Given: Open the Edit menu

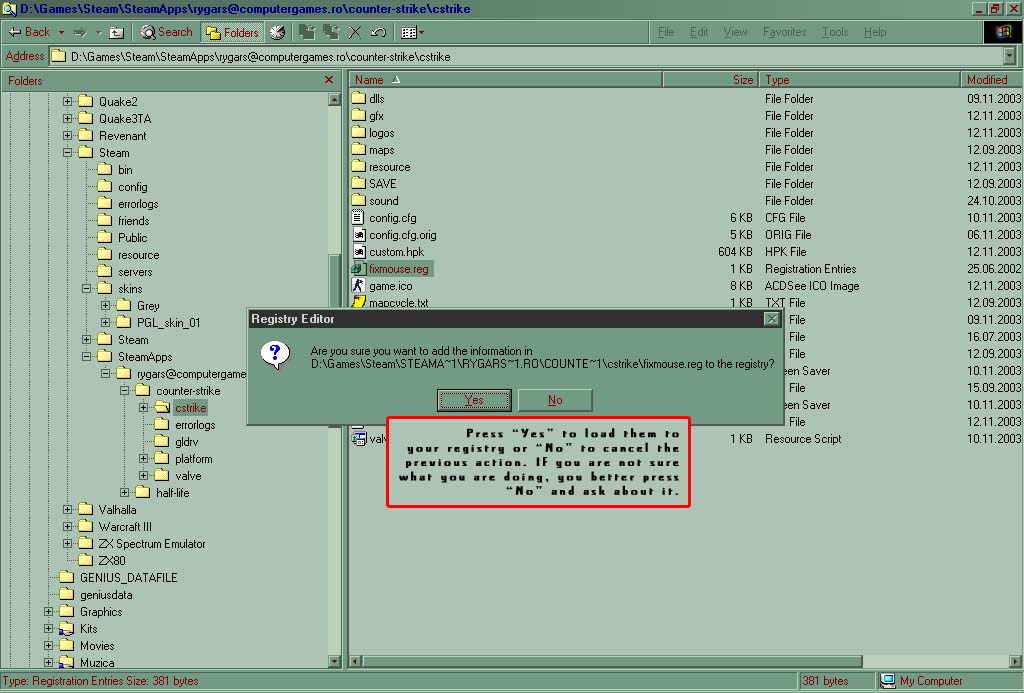Looking at the screenshot, I should pos(699,32).
